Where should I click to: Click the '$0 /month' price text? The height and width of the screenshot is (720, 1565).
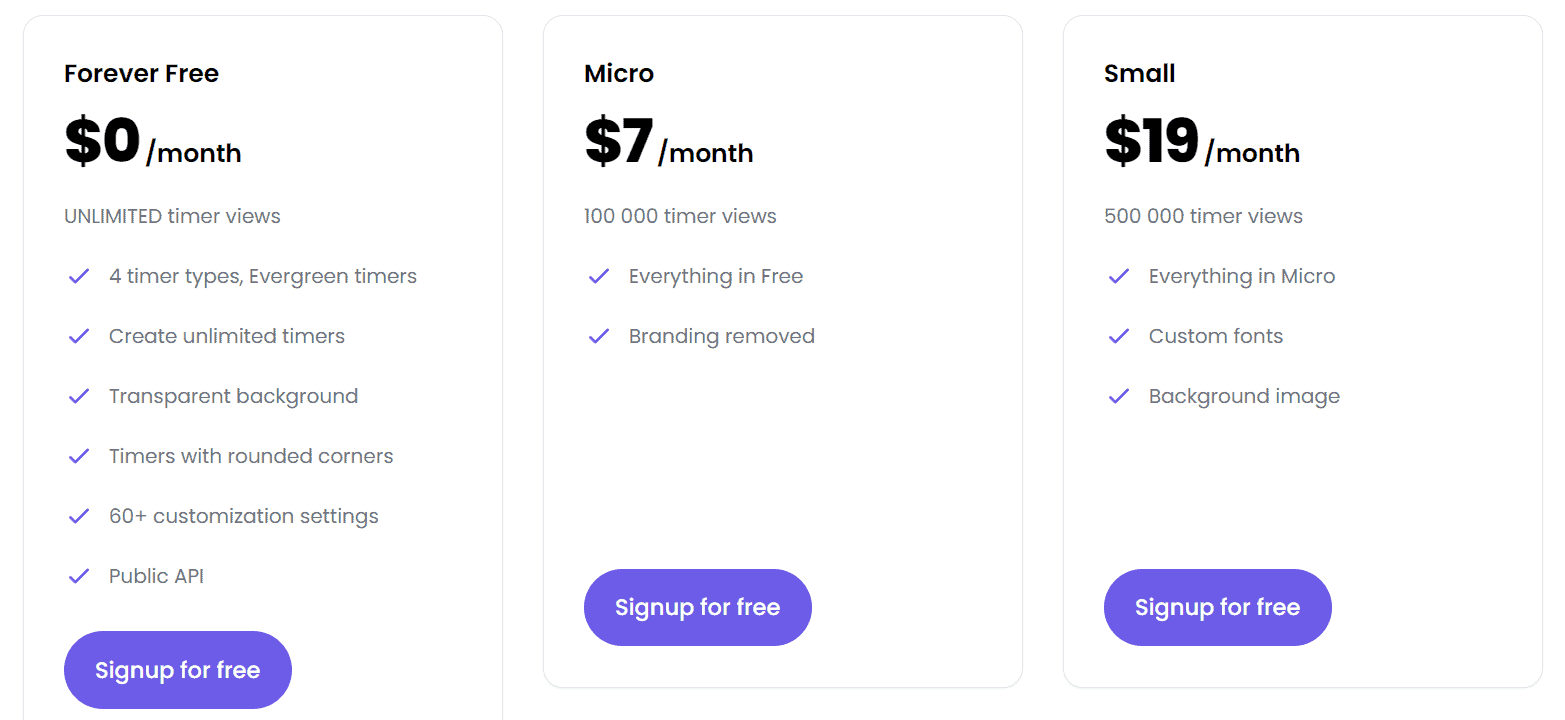click(x=152, y=141)
